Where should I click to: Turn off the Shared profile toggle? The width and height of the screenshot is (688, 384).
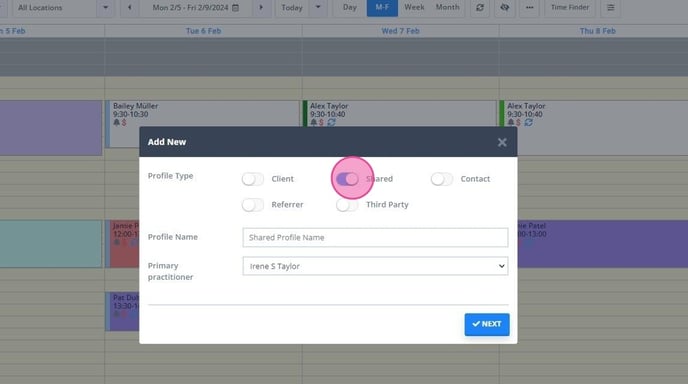point(347,179)
